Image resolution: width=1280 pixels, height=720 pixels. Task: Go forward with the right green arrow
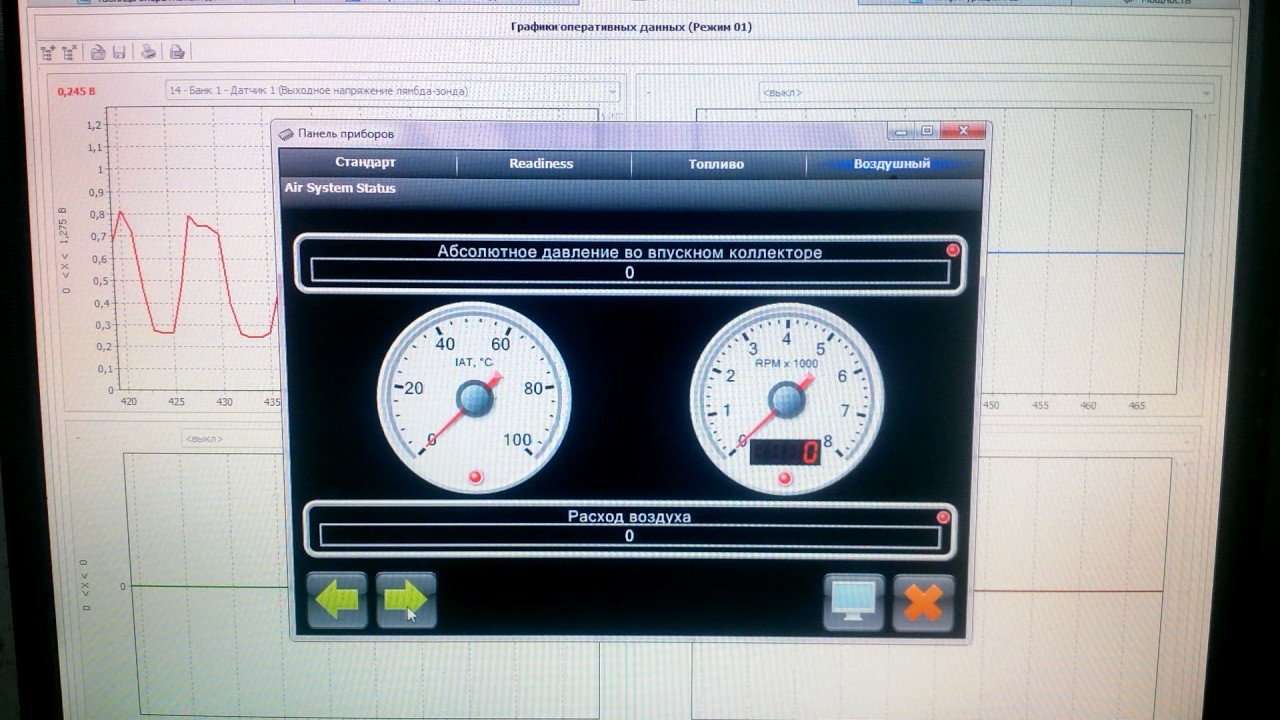[406, 600]
